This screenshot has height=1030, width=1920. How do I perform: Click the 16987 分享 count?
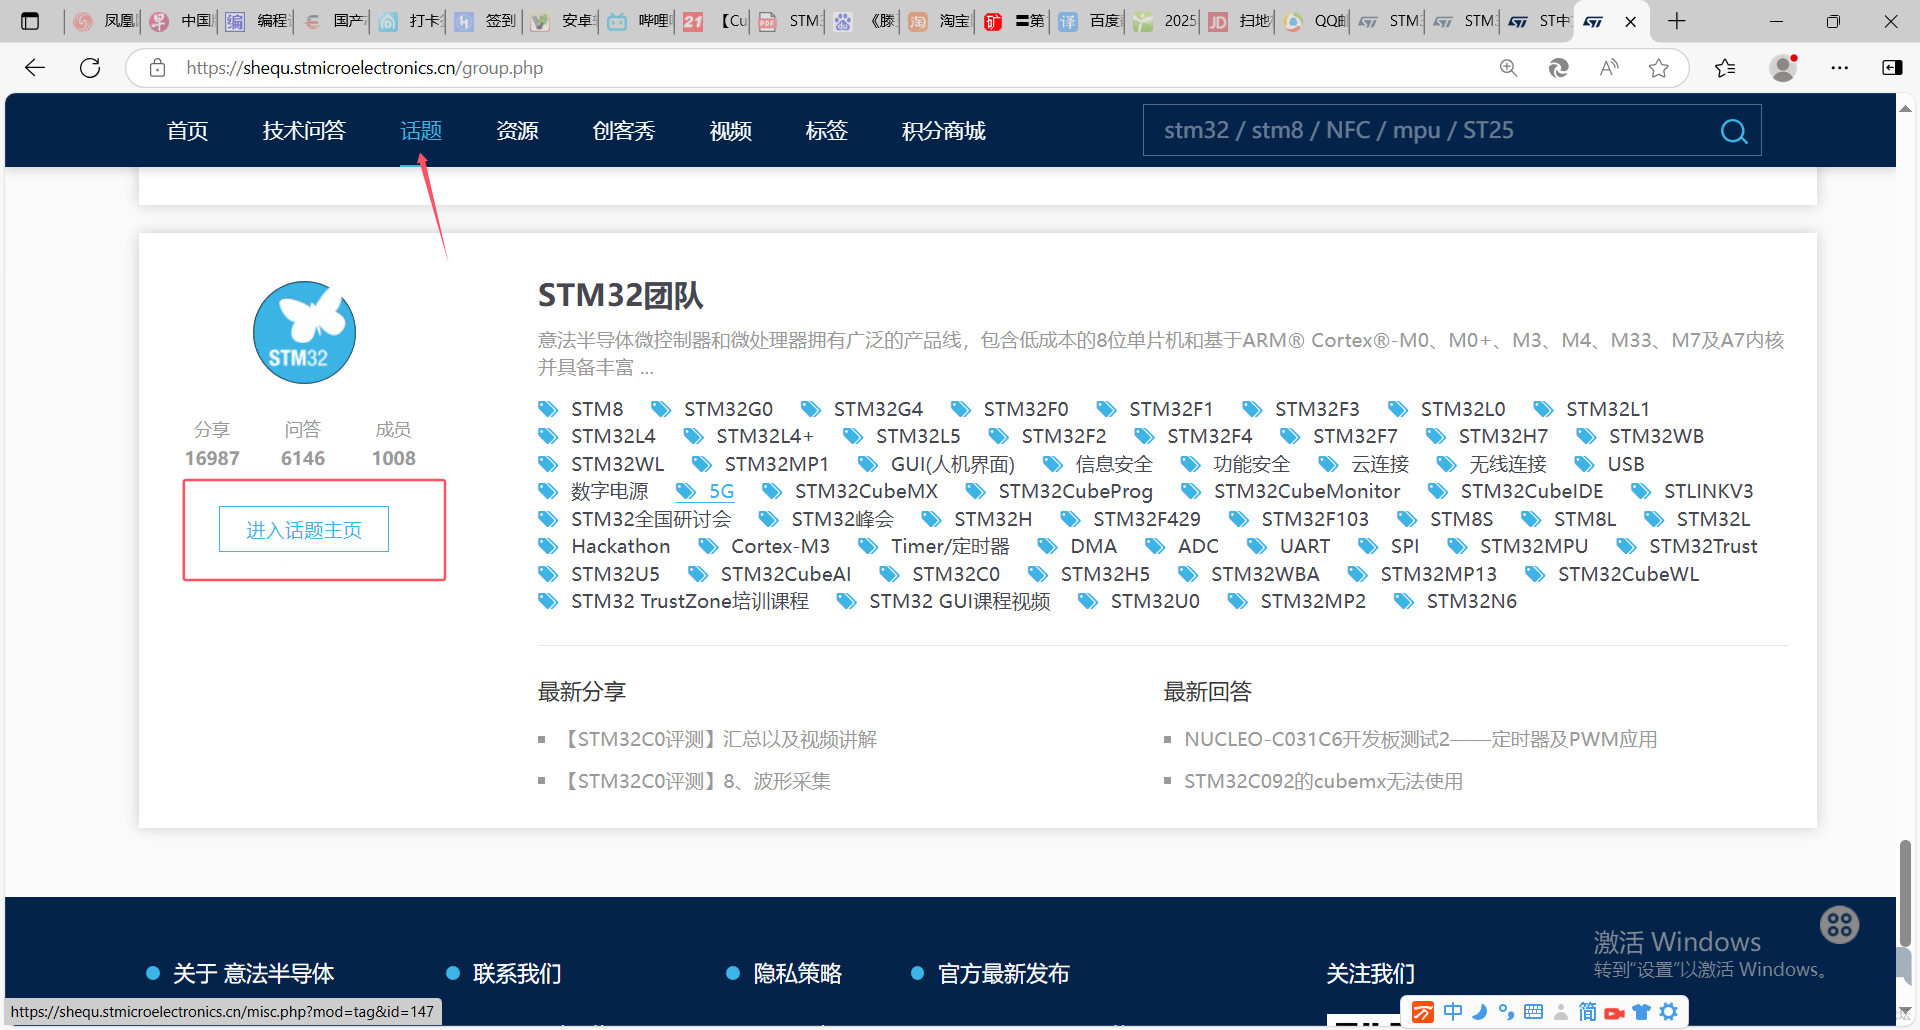(x=212, y=458)
